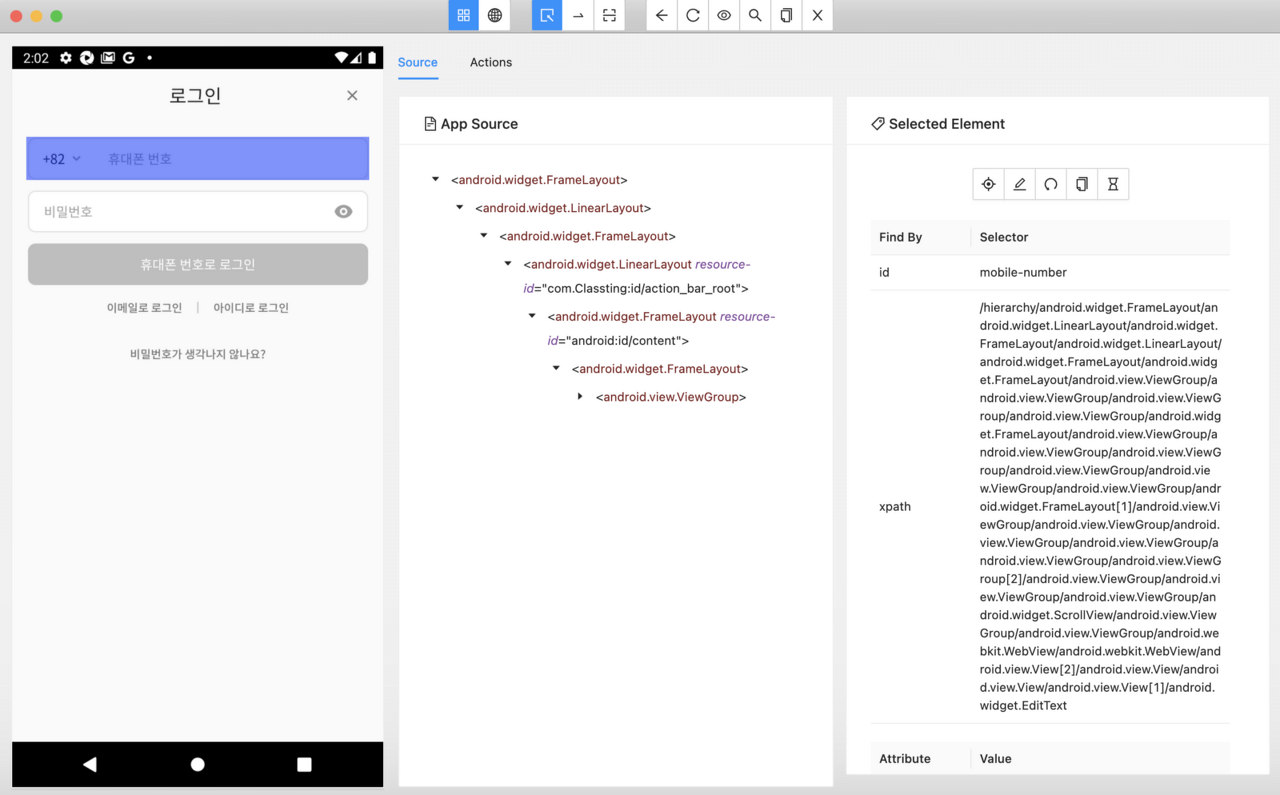Image resolution: width=1280 pixels, height=795 pixels.
Task: Click 비밀번호가 생각나지 않나요? link
Action: 198,354
